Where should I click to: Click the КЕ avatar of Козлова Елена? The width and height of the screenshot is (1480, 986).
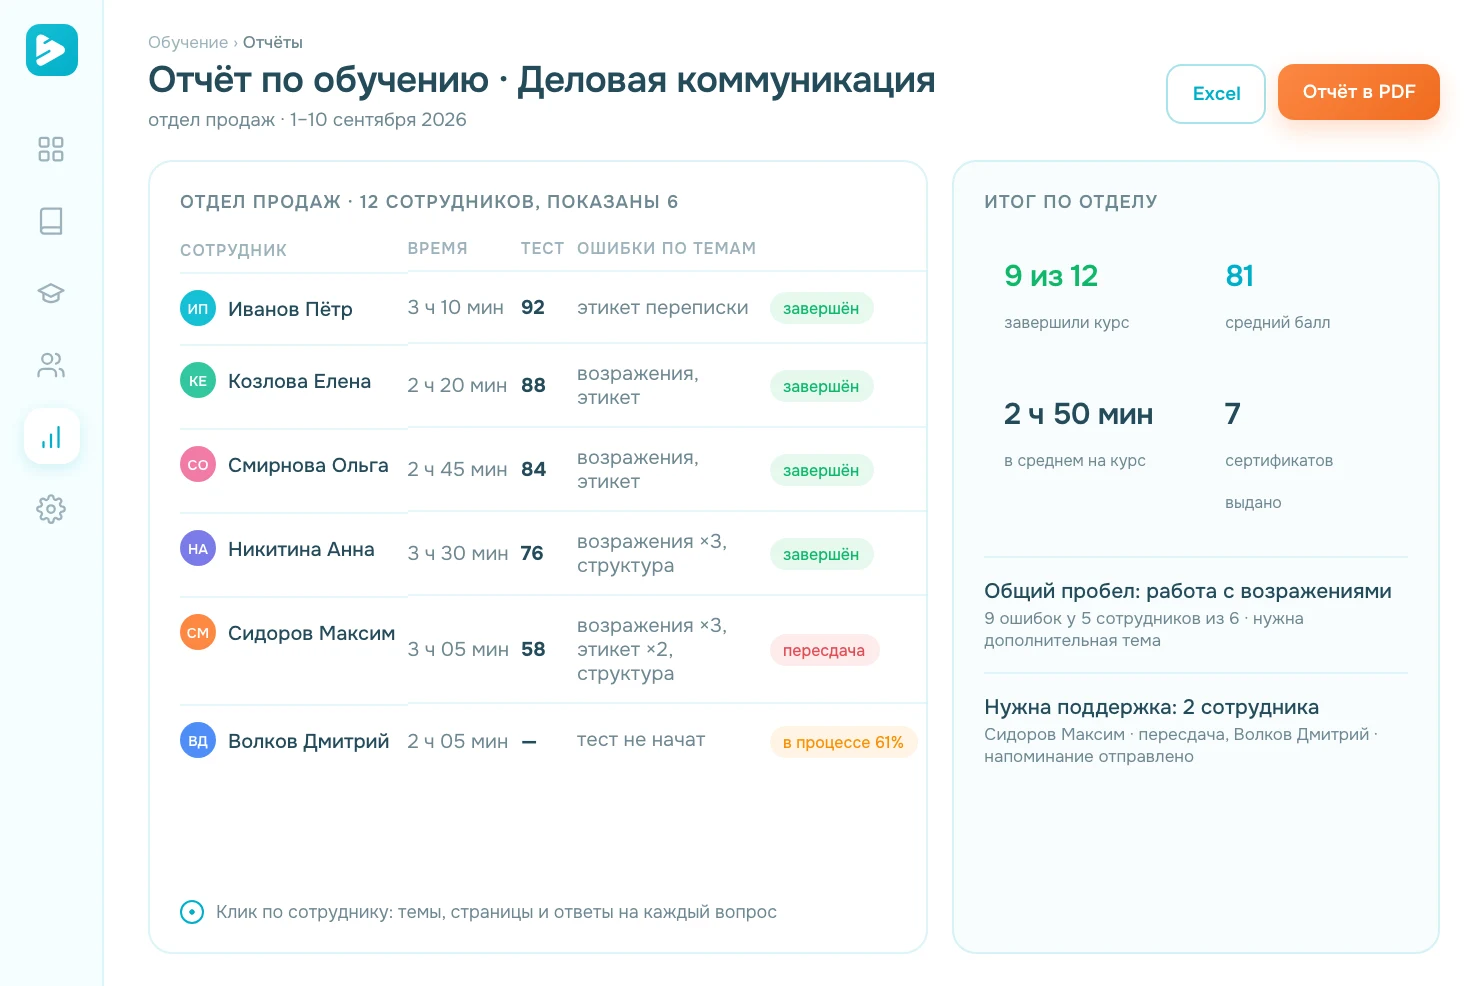(x=198, y=380)
